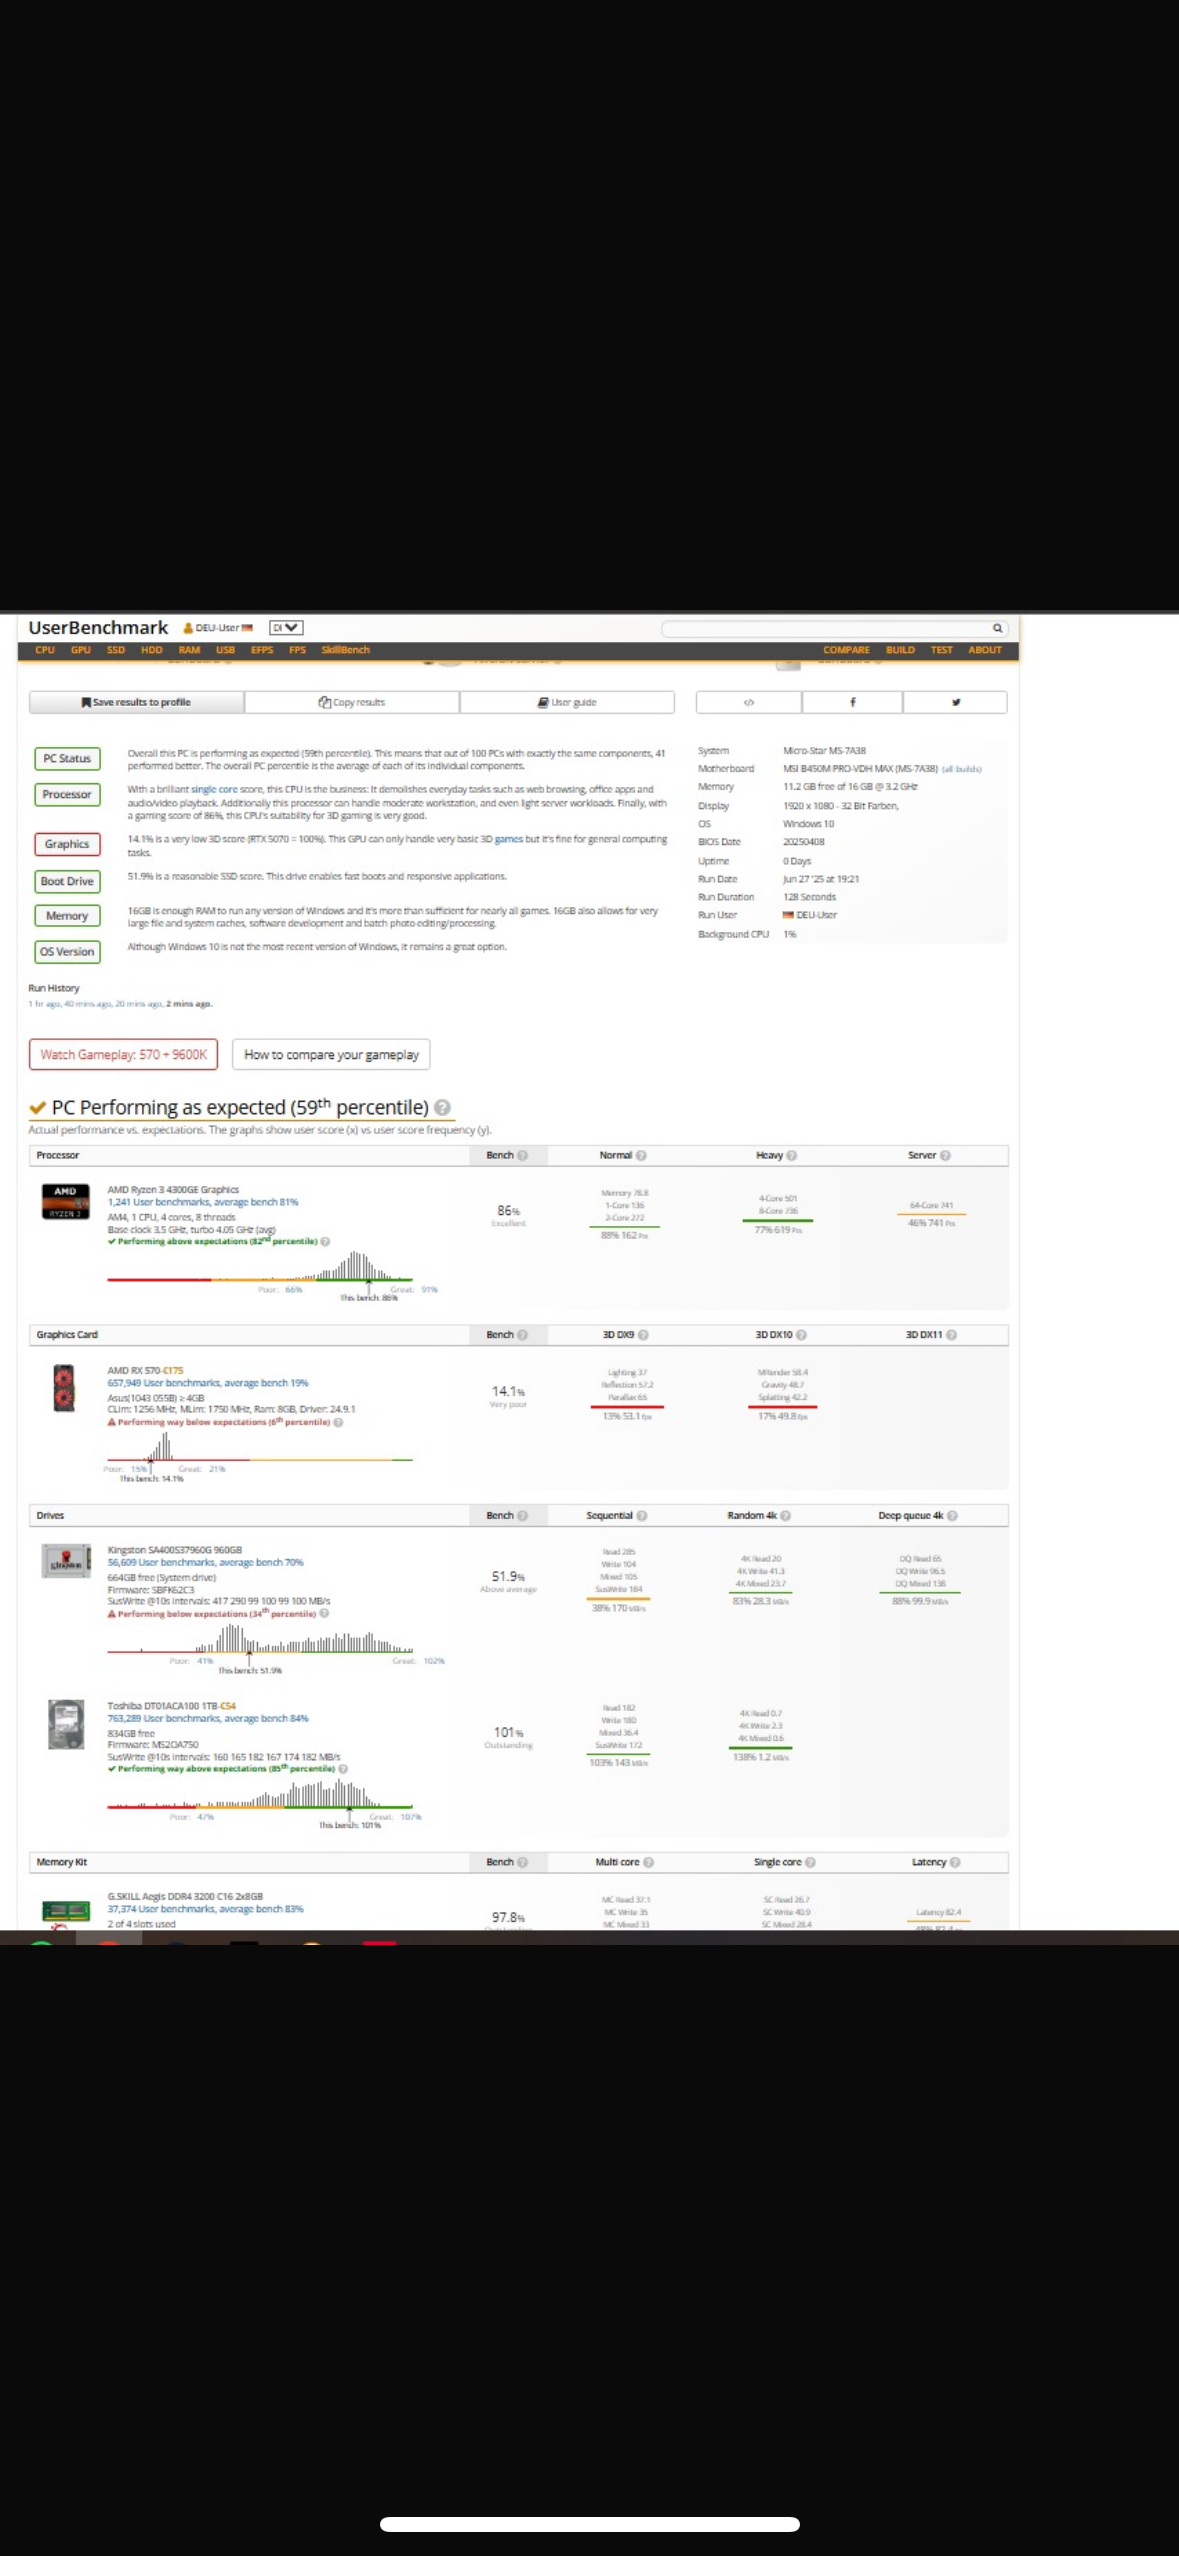Open the '1 hr ago' run history link
The image size is (1179, 2556).
point(45,1003)
